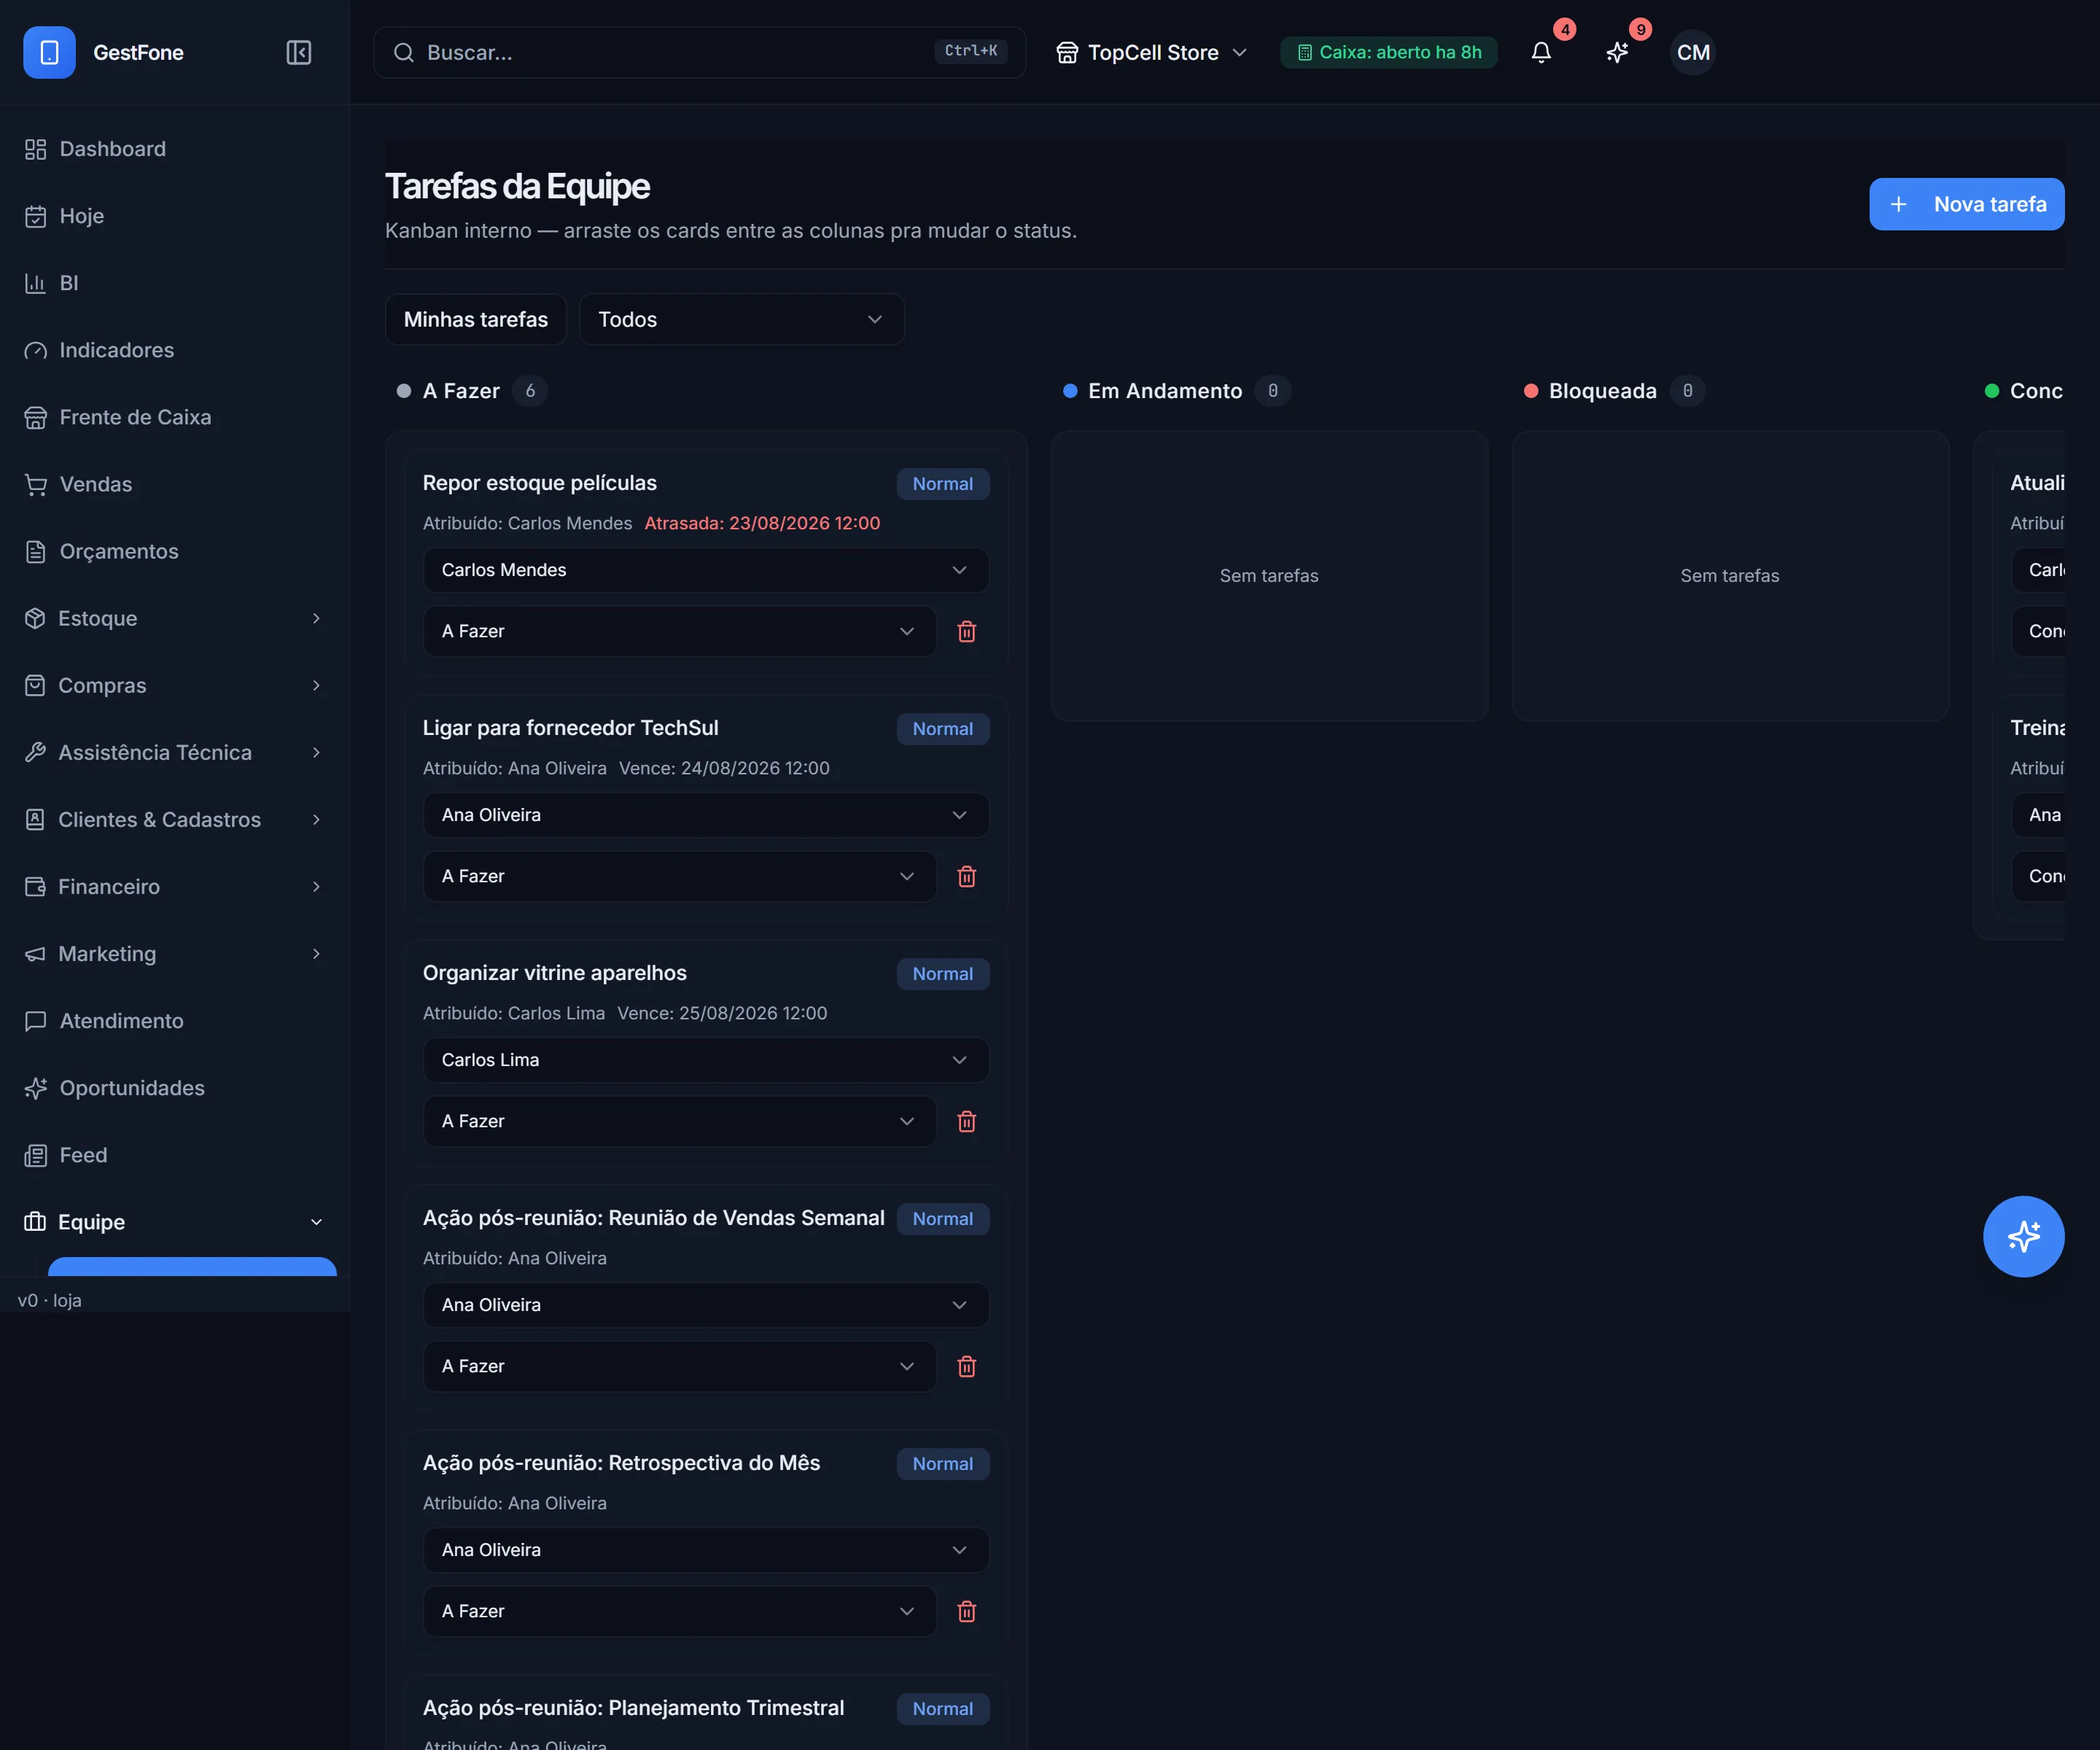Viewport: 2100px width, 1750px height.
Task: Click the Hoje calendar icon
Action: pyautogui.click(x=36, y=216)
